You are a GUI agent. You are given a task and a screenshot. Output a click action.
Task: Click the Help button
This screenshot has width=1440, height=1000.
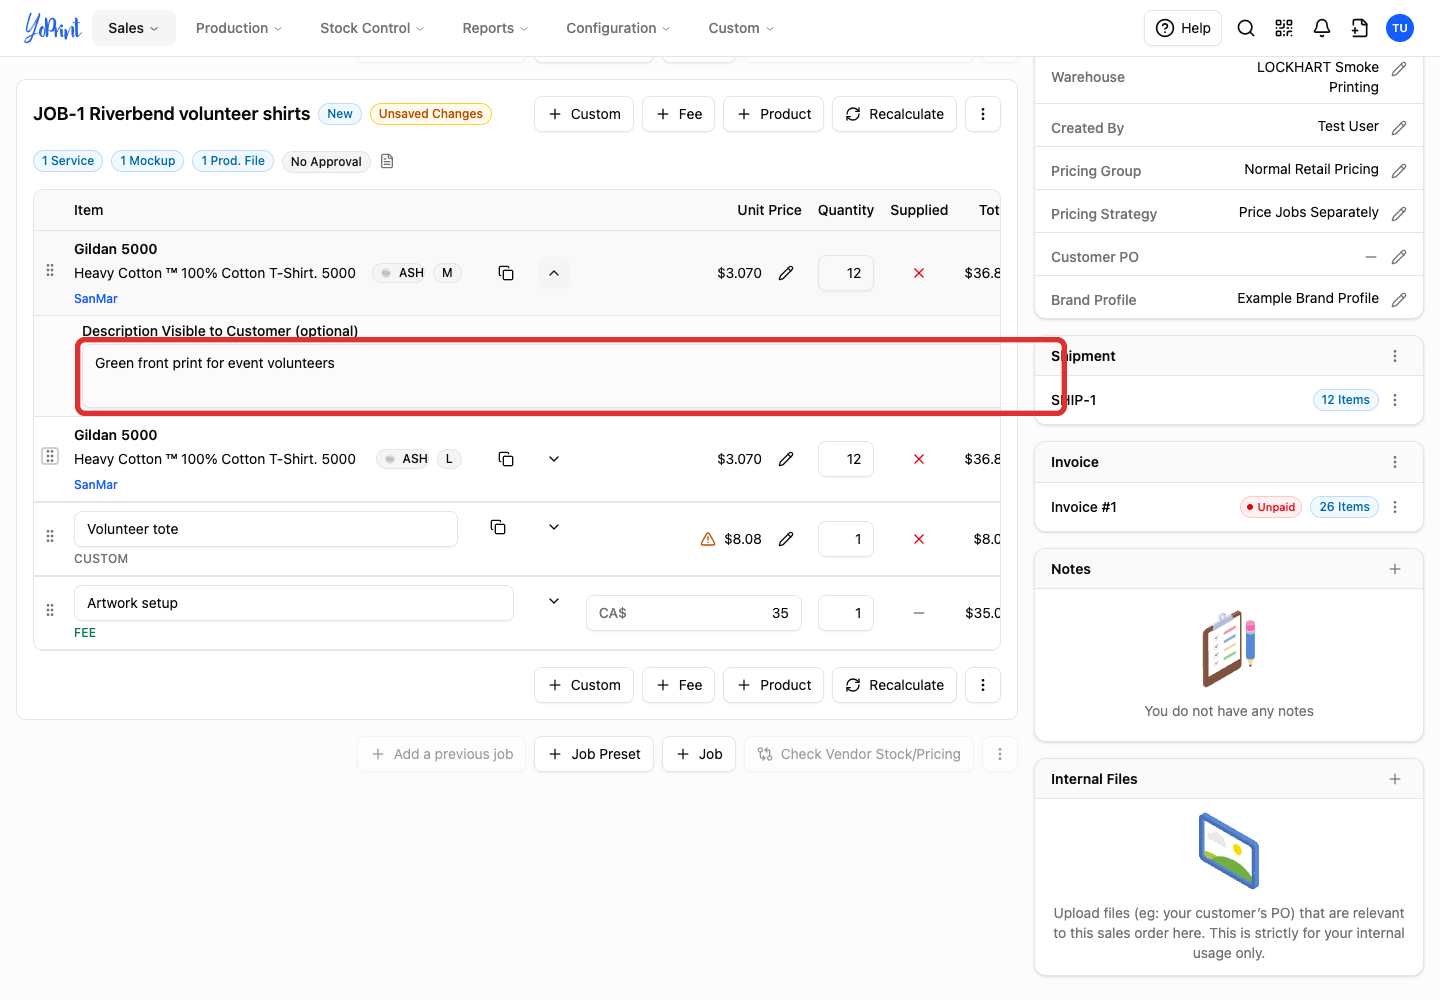point(1183,28)
